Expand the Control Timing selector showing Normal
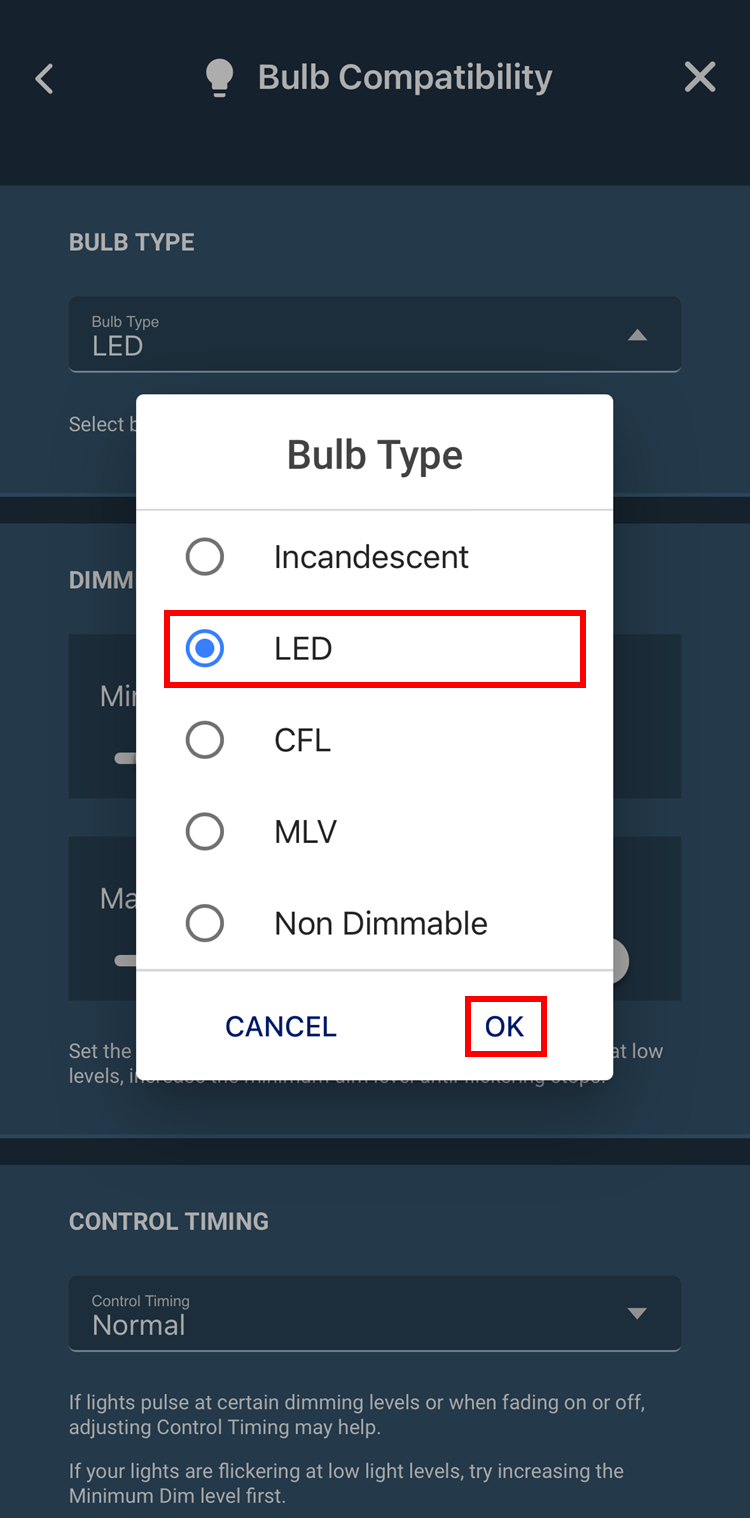 pyautogui.click(x=375, y=1313)
